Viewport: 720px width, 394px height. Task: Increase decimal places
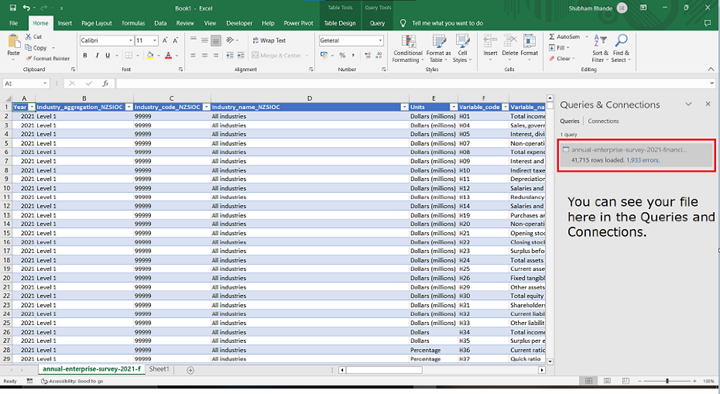pos(367,56)
